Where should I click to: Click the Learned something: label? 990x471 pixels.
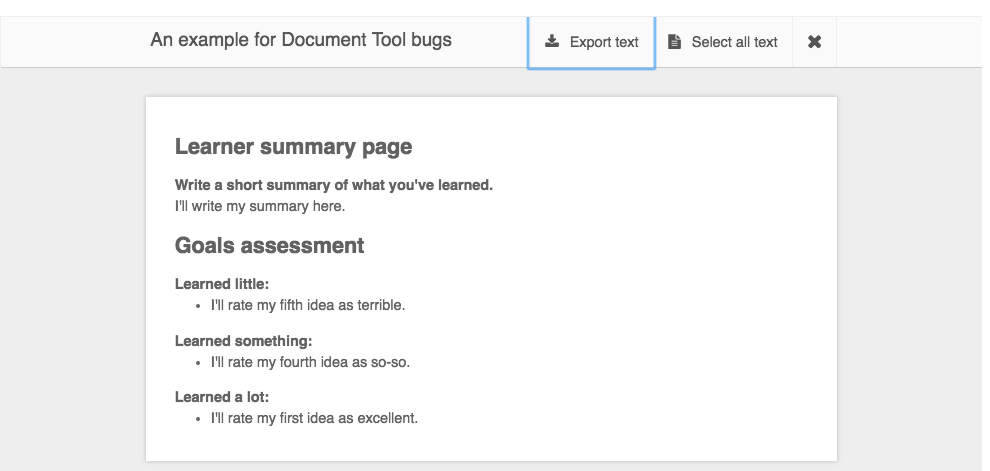244,341
